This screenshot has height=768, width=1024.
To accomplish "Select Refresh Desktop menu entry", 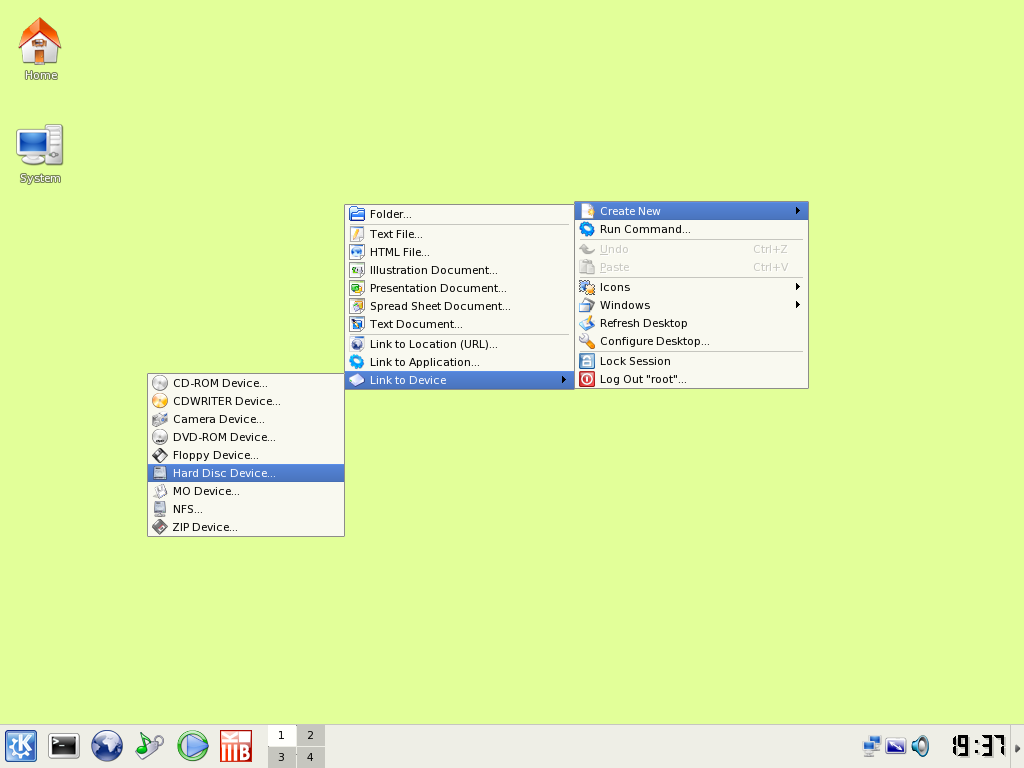I will [692, 323].
